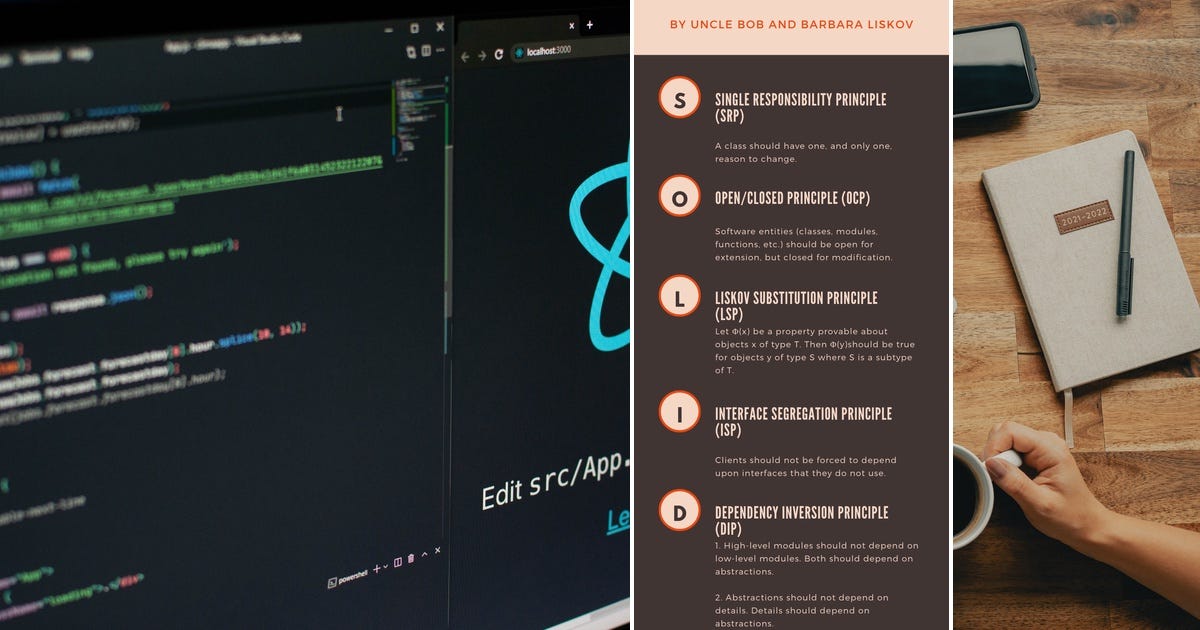Viewport: 1200px width, 630px height.
Task: Click "2. Abstractions should not depend" paragraph
Action: (x=802, y=610)
